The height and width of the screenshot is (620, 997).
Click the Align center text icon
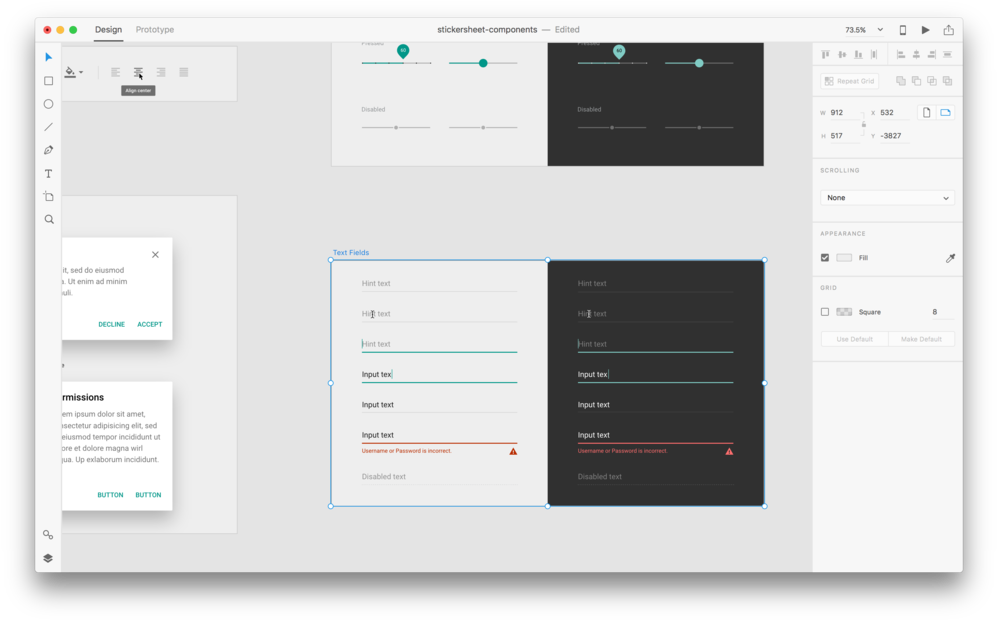(138, 72)
